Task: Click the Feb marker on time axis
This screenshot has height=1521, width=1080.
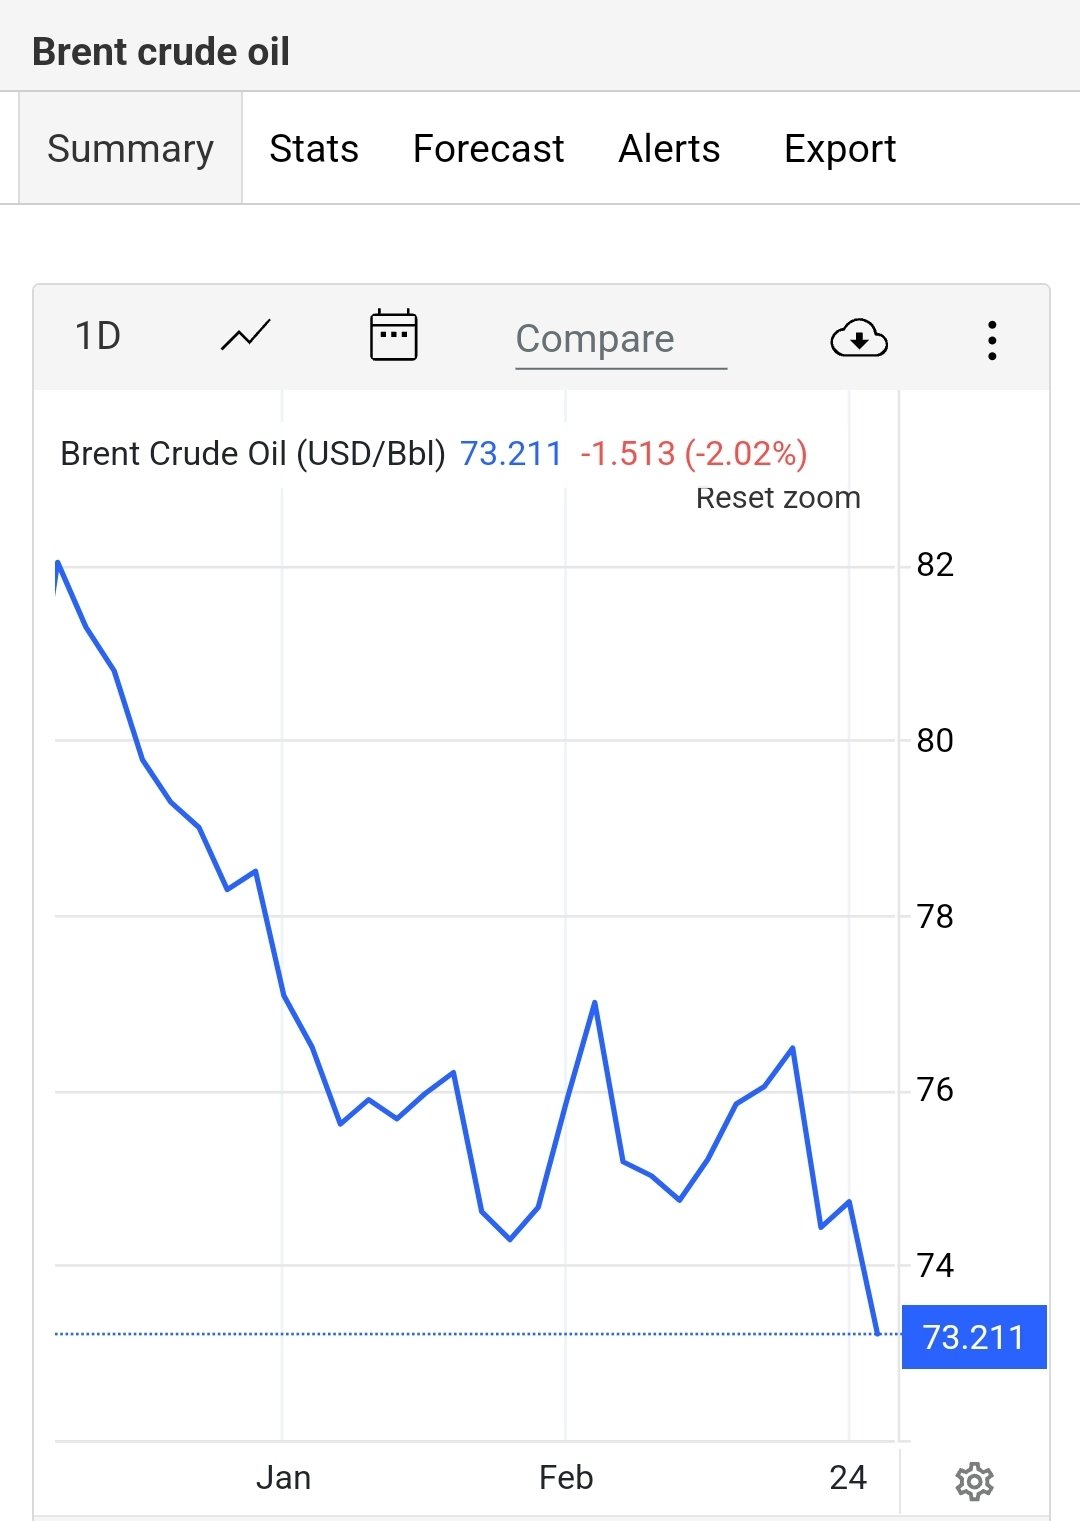Action: (x=566, y=1477)
